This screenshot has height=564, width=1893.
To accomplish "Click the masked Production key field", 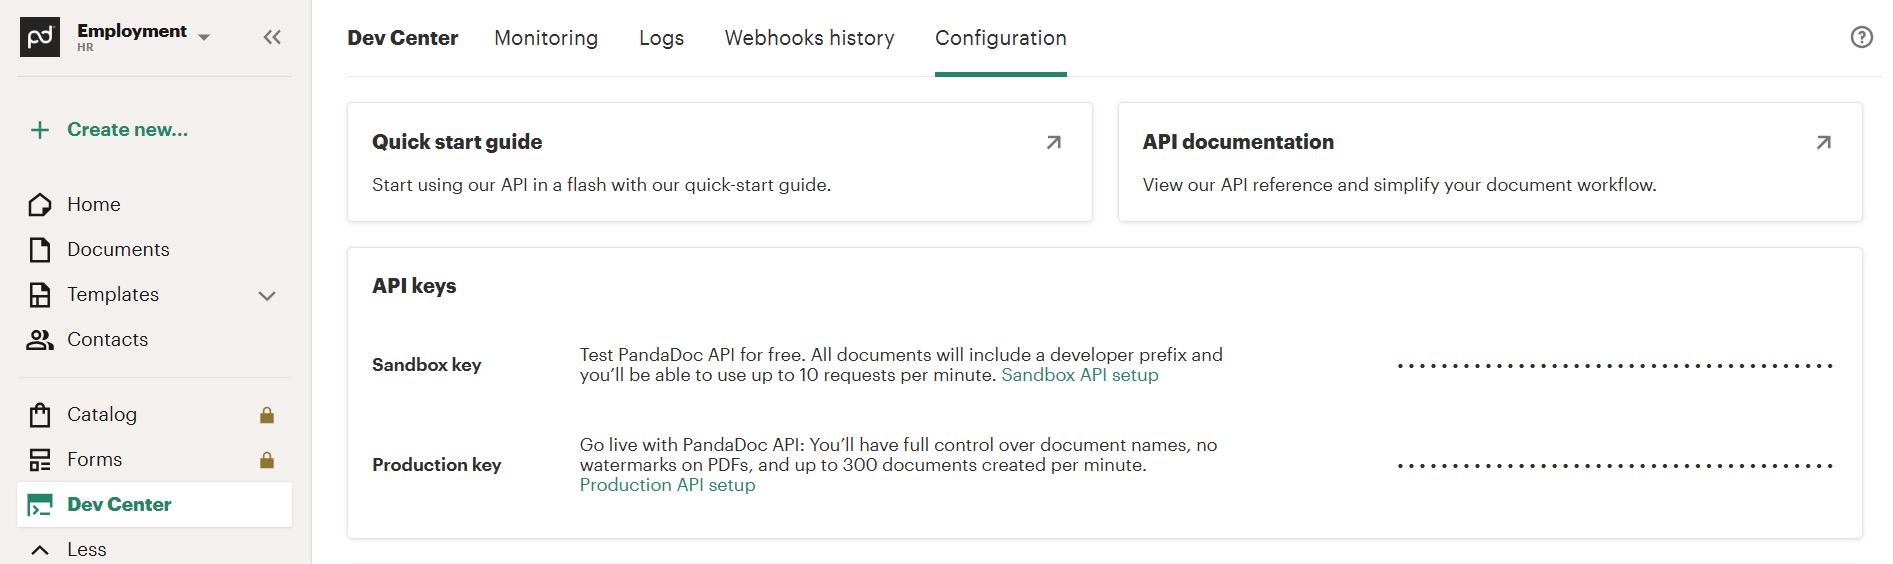I will click(x=1615, y=466).
